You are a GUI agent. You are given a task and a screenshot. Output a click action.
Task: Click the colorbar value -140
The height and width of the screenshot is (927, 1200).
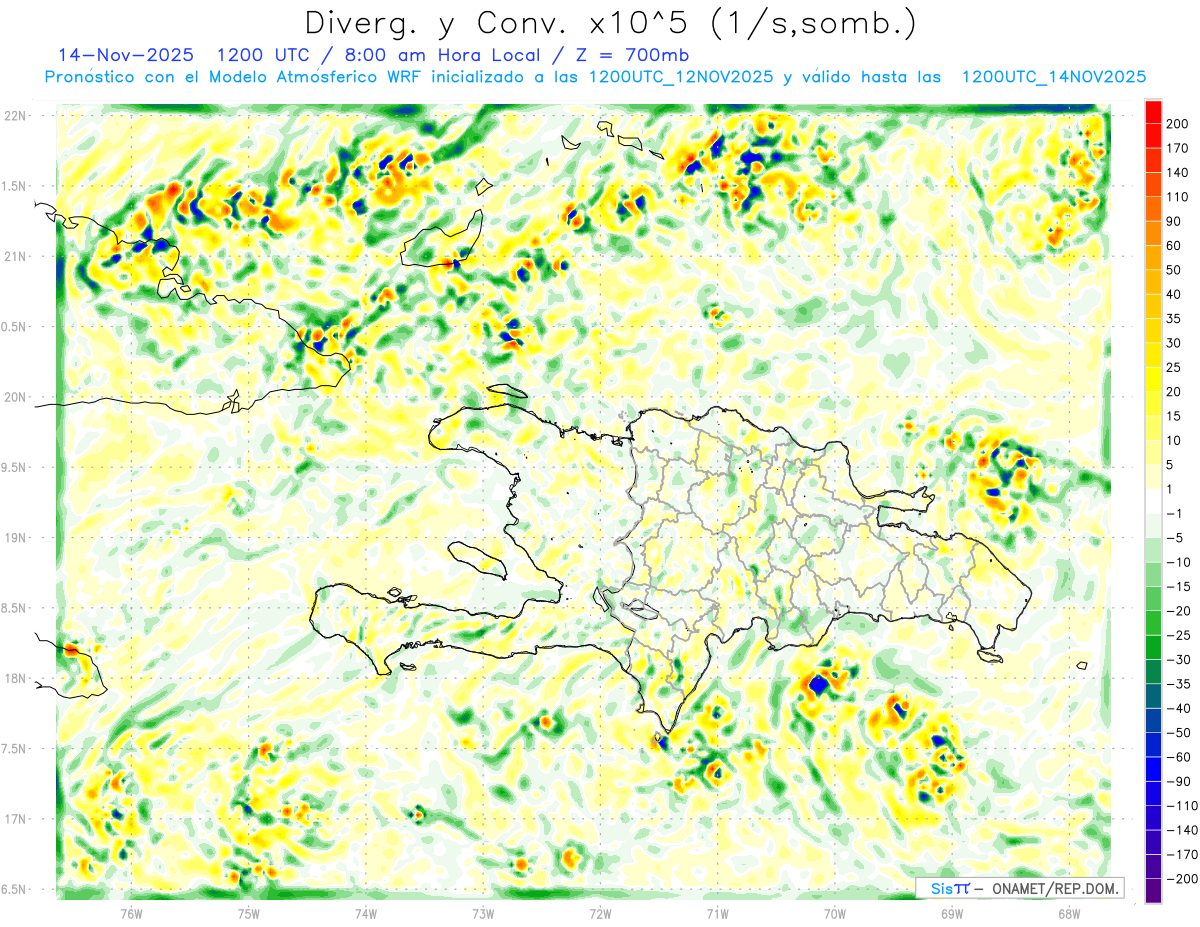tap(1182, 831)
